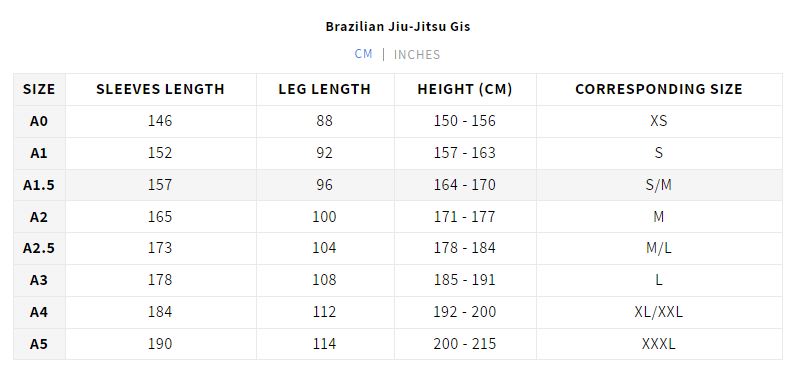Select the A4 size row label

39,312
